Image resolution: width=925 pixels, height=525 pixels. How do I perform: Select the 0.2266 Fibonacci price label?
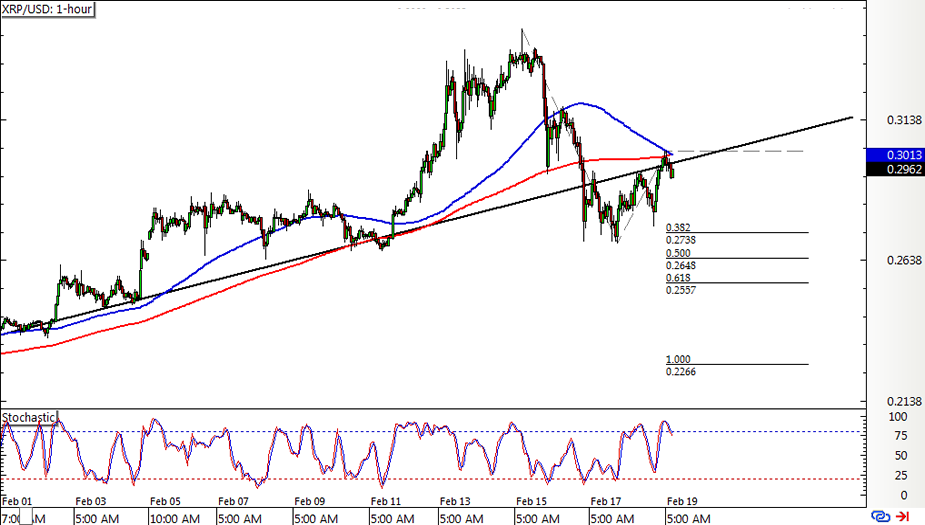tap(681, 372)
